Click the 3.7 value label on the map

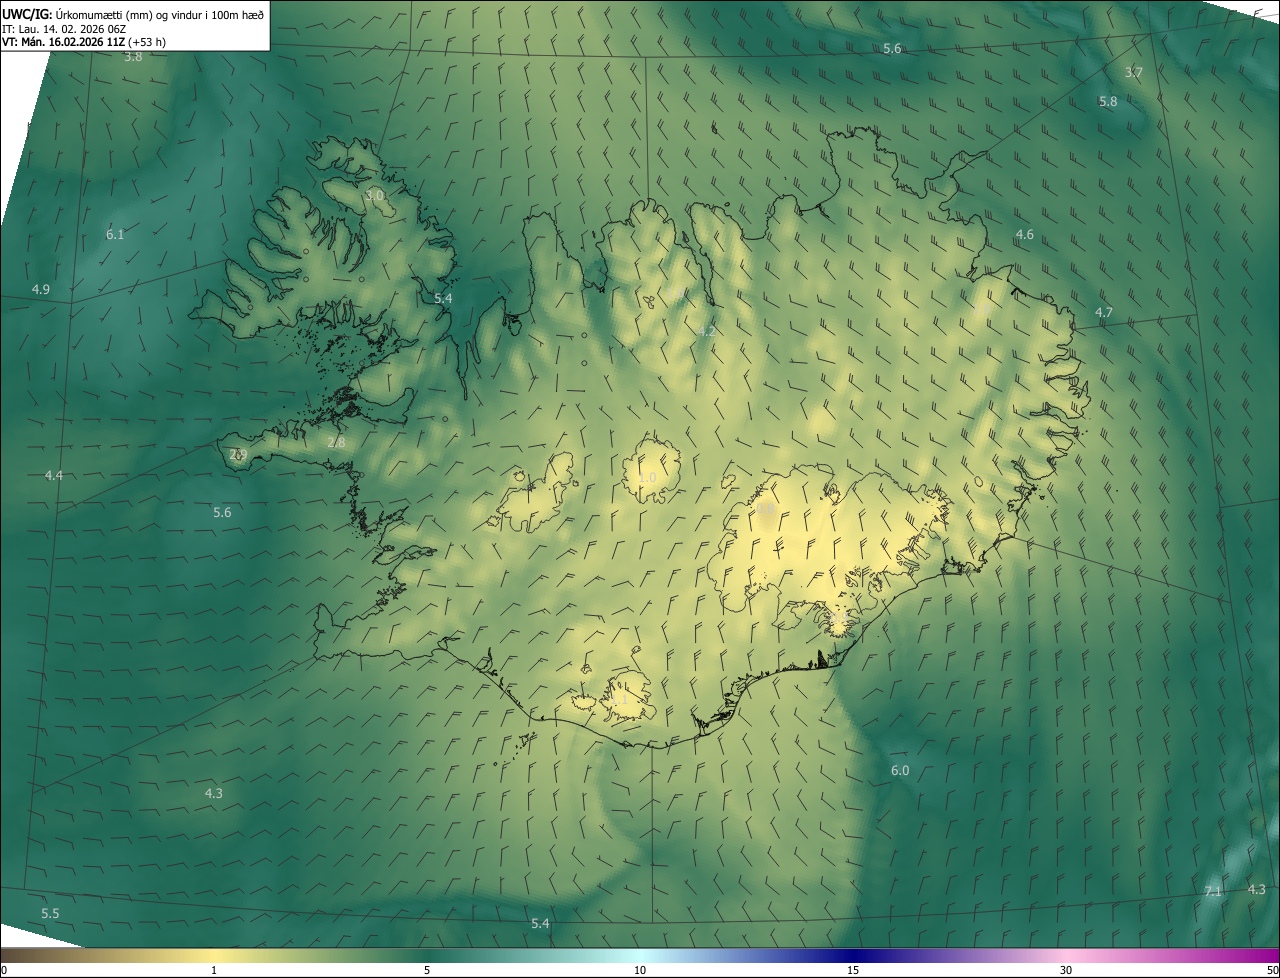coord(1133,73)
